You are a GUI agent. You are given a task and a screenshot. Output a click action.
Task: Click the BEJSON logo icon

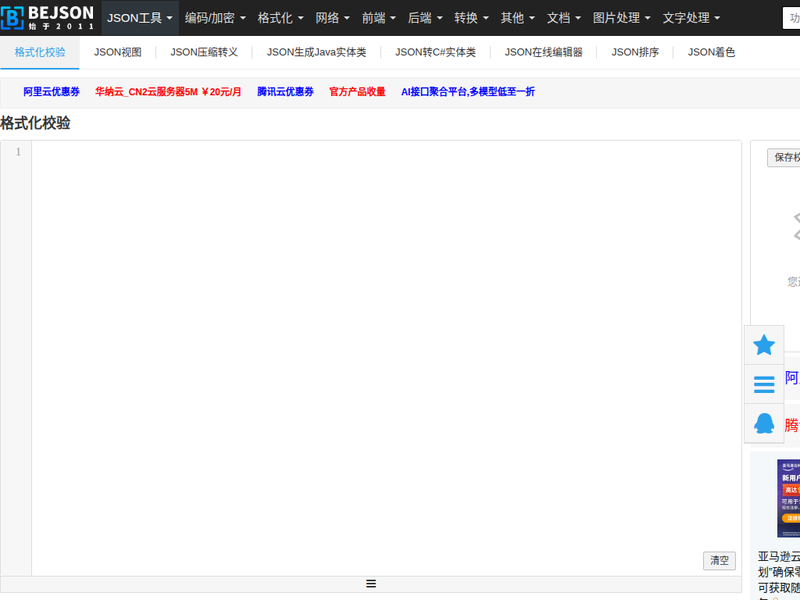tap(13, 17)
